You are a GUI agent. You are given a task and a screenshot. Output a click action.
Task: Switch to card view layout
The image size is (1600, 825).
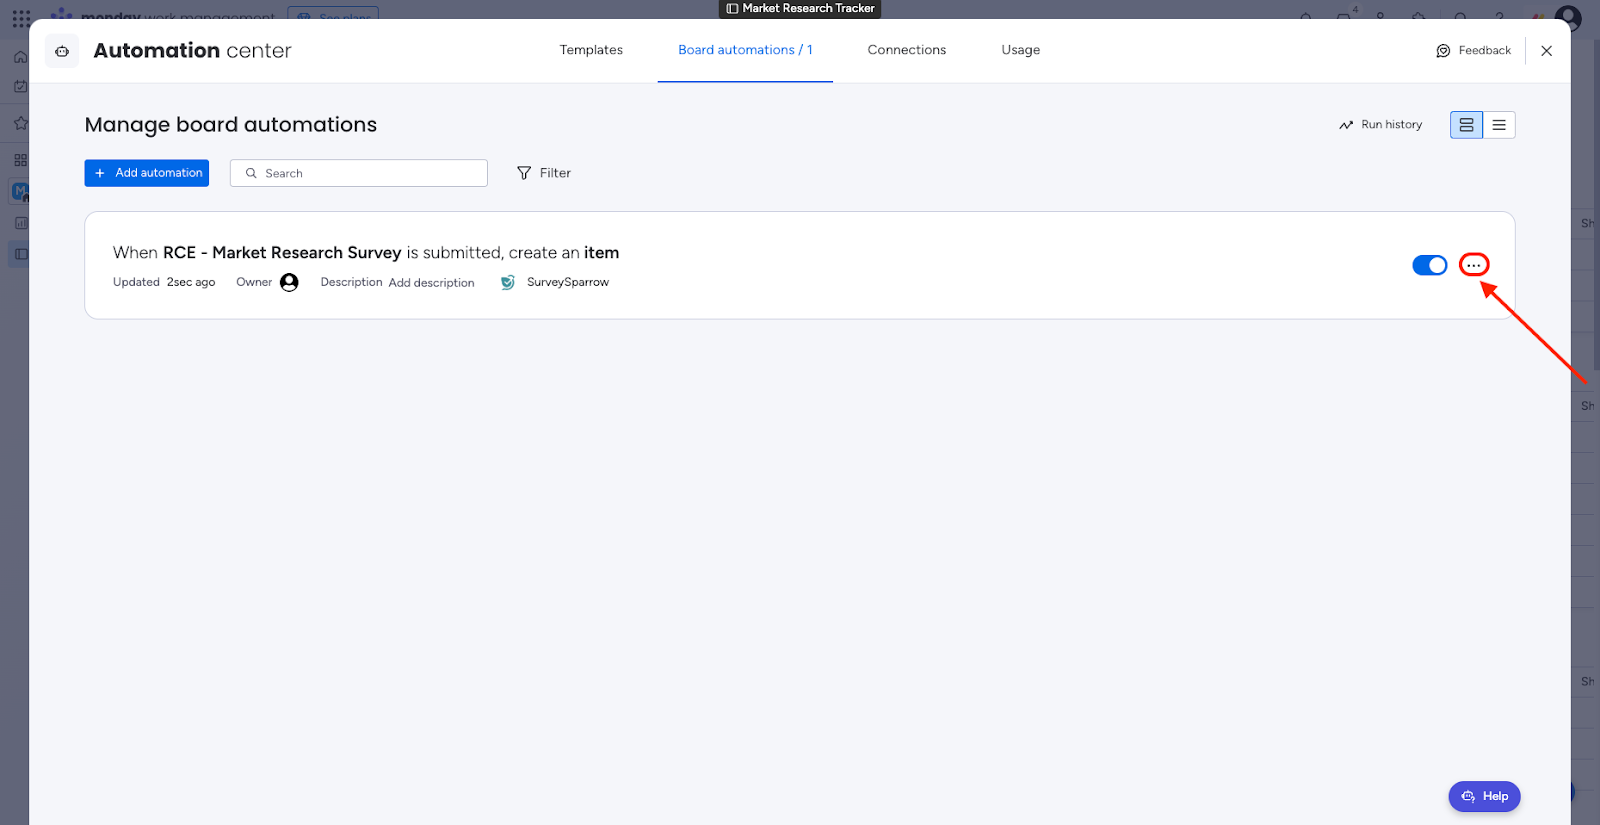(1466, 125)
